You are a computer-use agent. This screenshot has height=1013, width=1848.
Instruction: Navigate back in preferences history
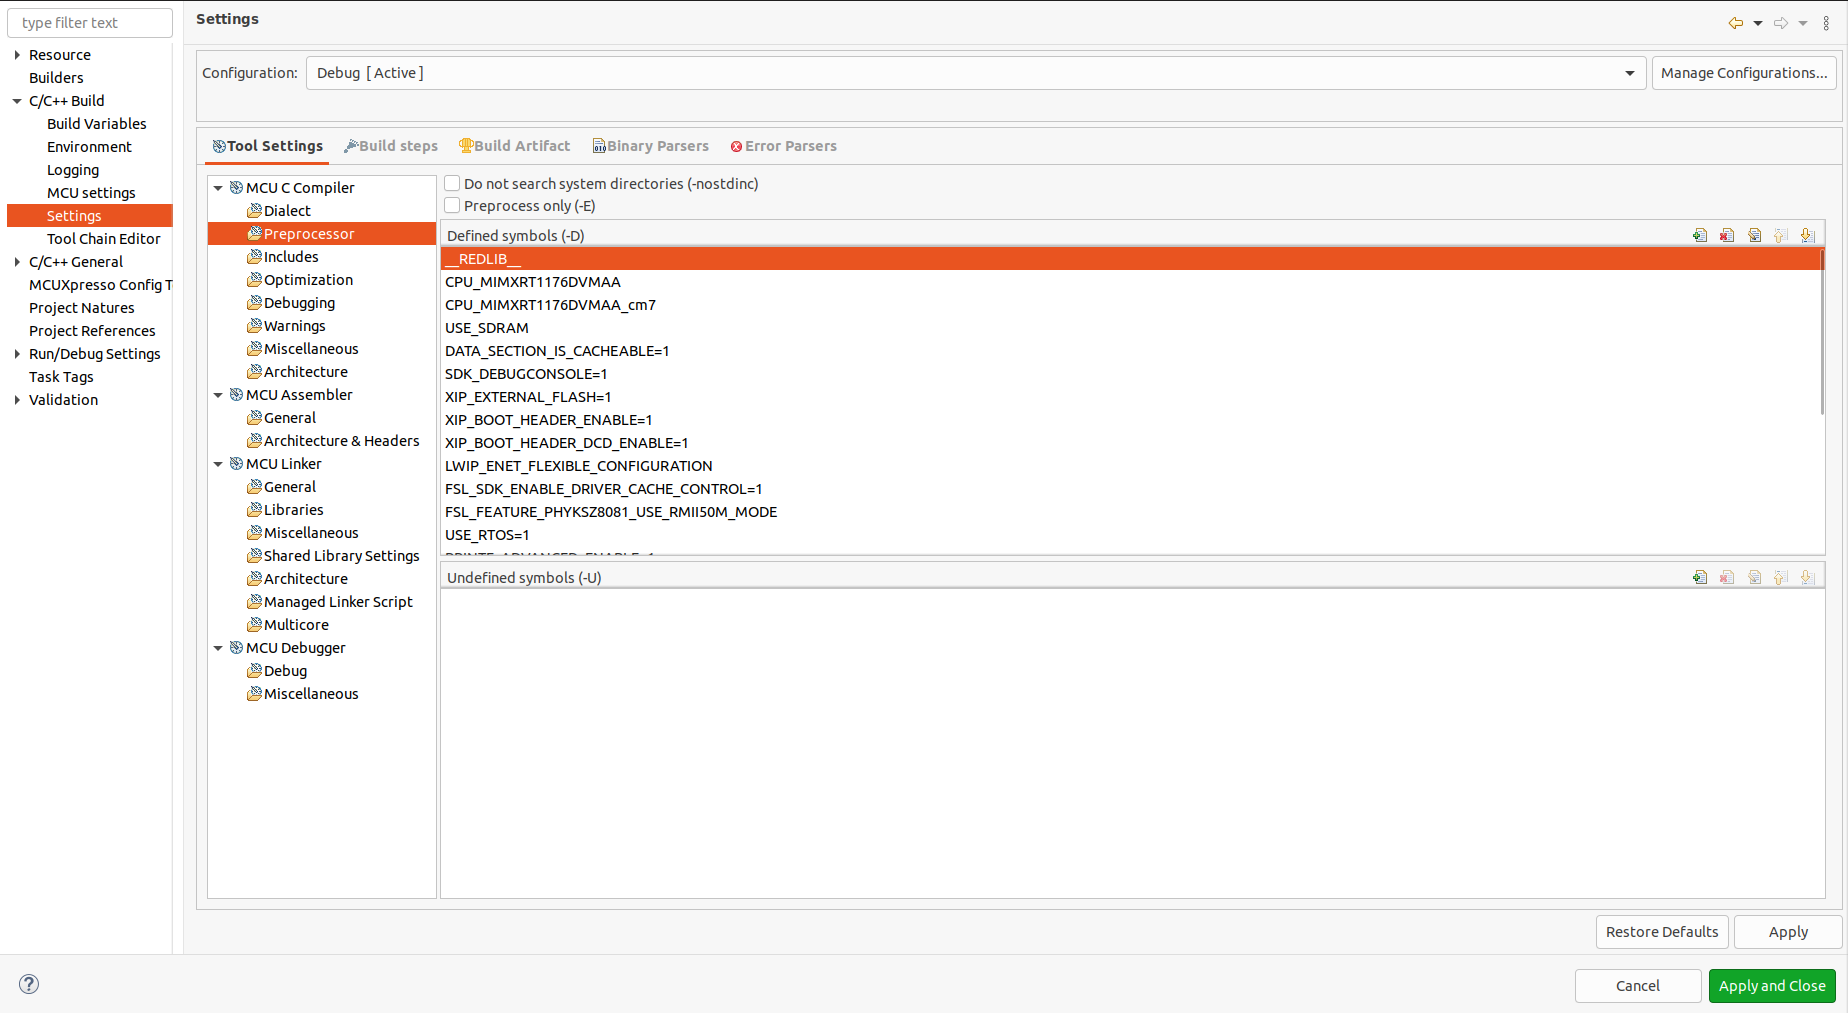(1736, 22)
